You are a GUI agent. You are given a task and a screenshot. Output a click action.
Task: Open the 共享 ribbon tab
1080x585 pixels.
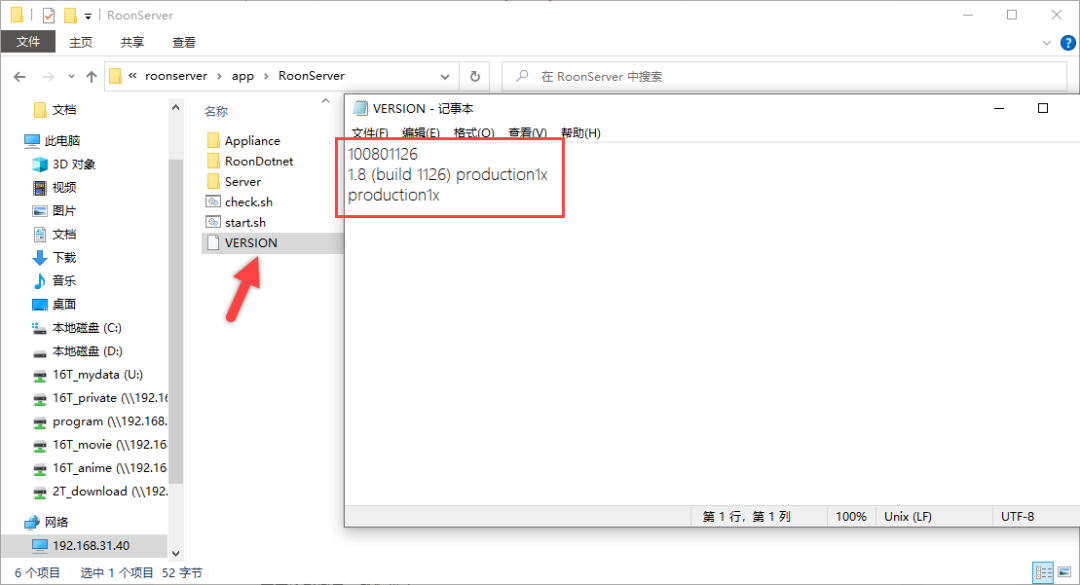tap(132, 42)
